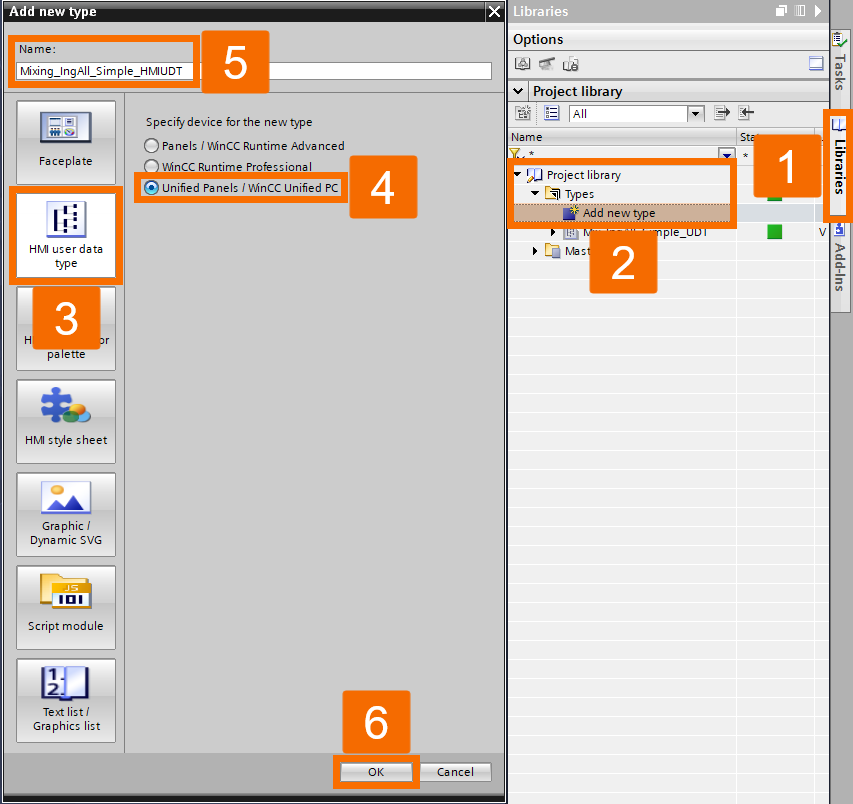Expand the Simple_UDT type node

pos(553,232)
